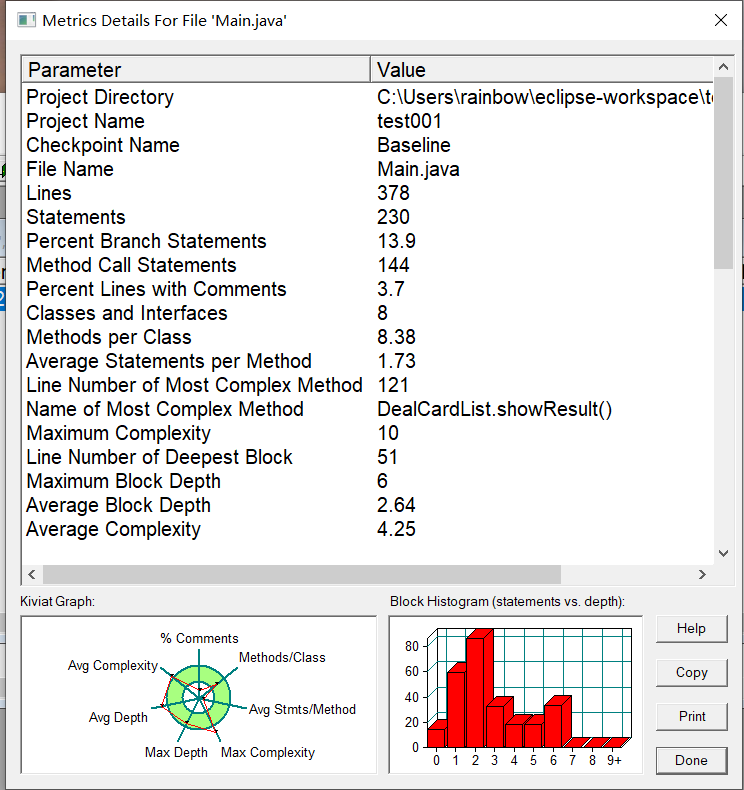The image size is (744, 790).
Task: Click the Statements value 230
Action: (x=393, y=217)
